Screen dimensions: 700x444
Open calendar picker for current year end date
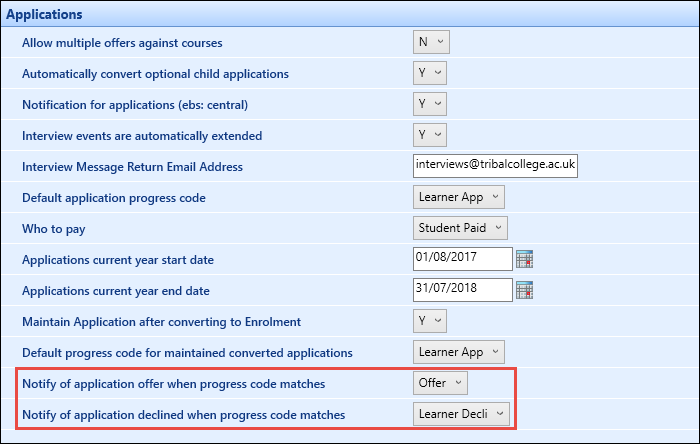coord(524,290)
